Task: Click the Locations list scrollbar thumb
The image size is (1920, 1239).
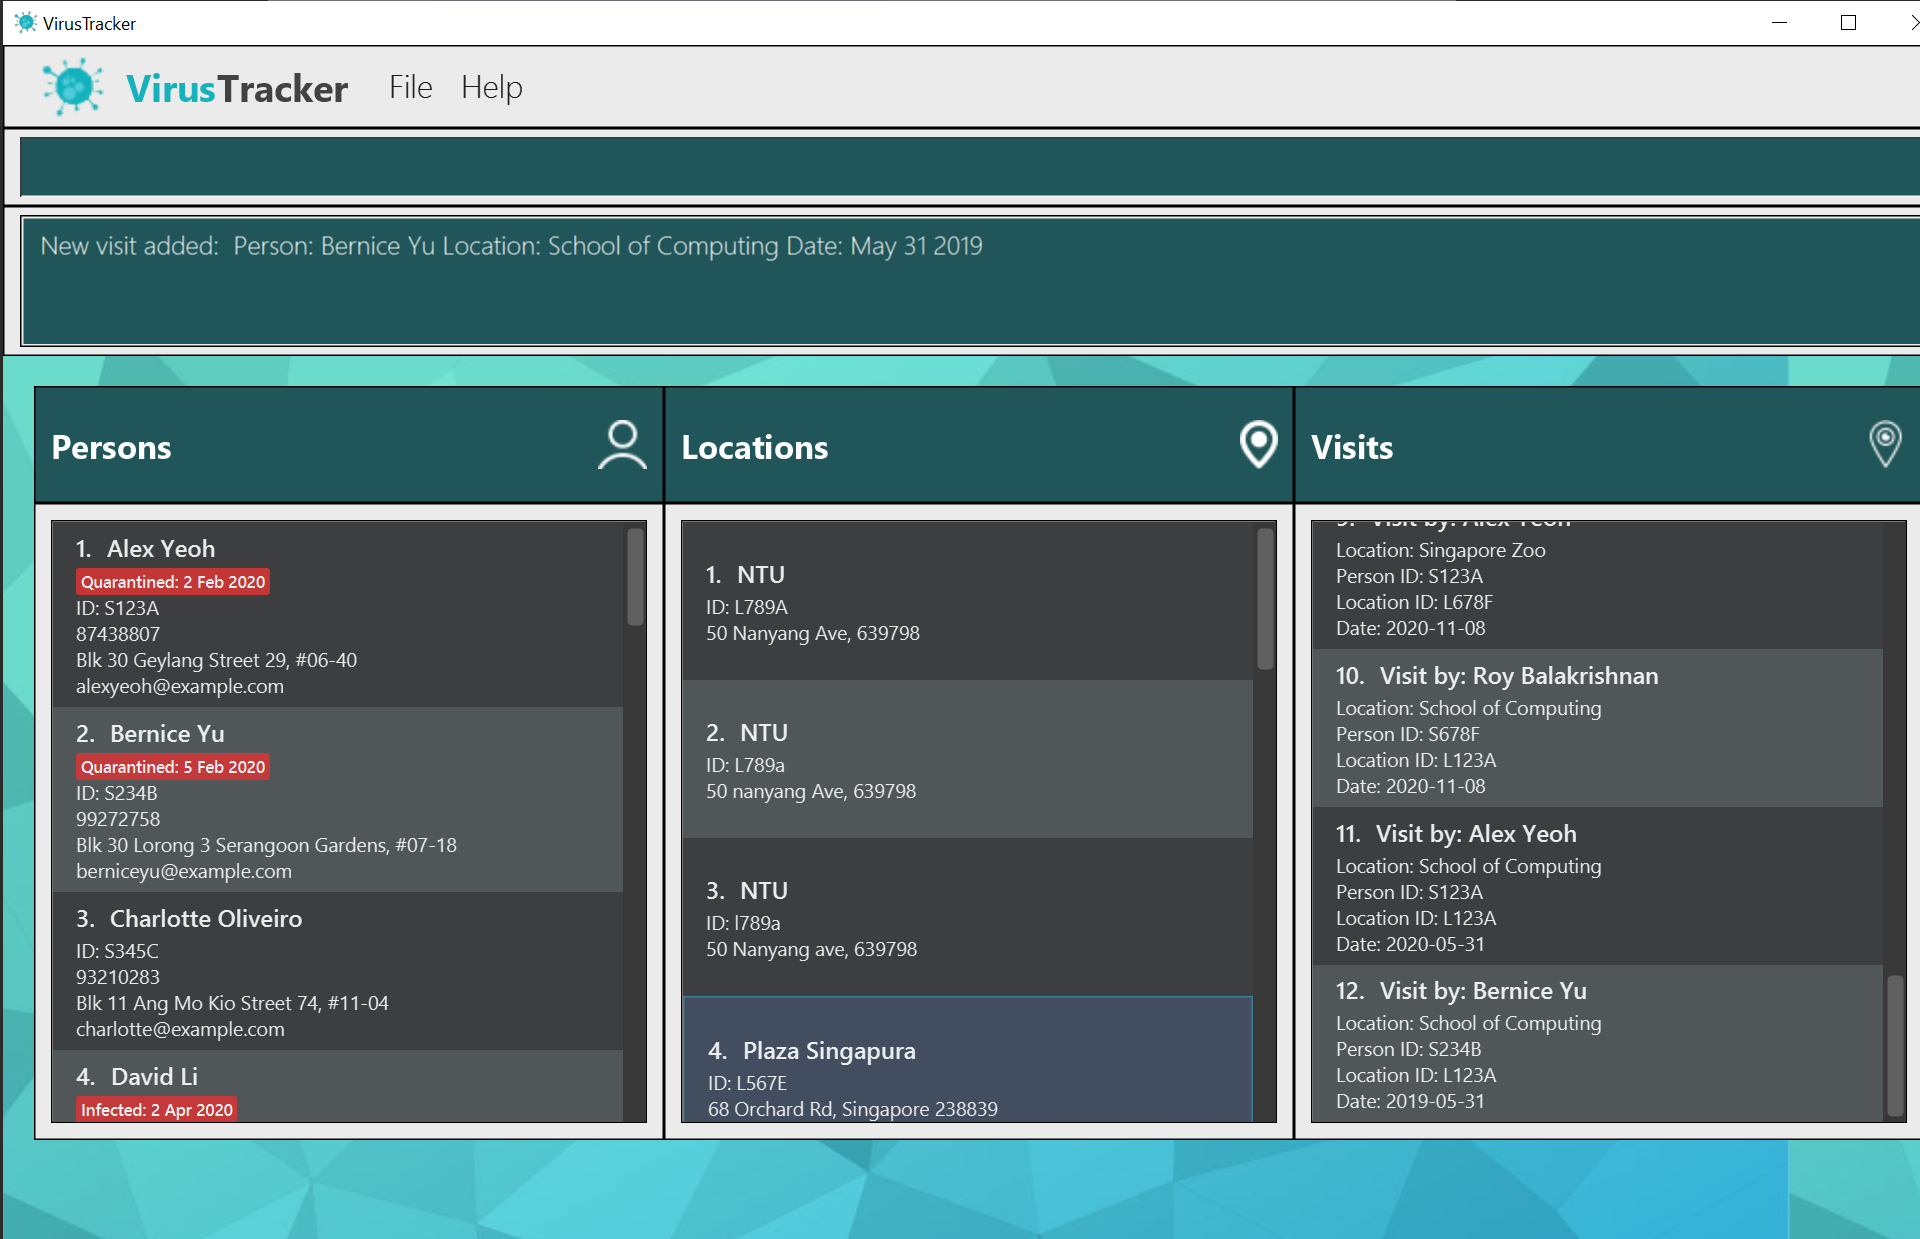Action: pos(1265,598)
